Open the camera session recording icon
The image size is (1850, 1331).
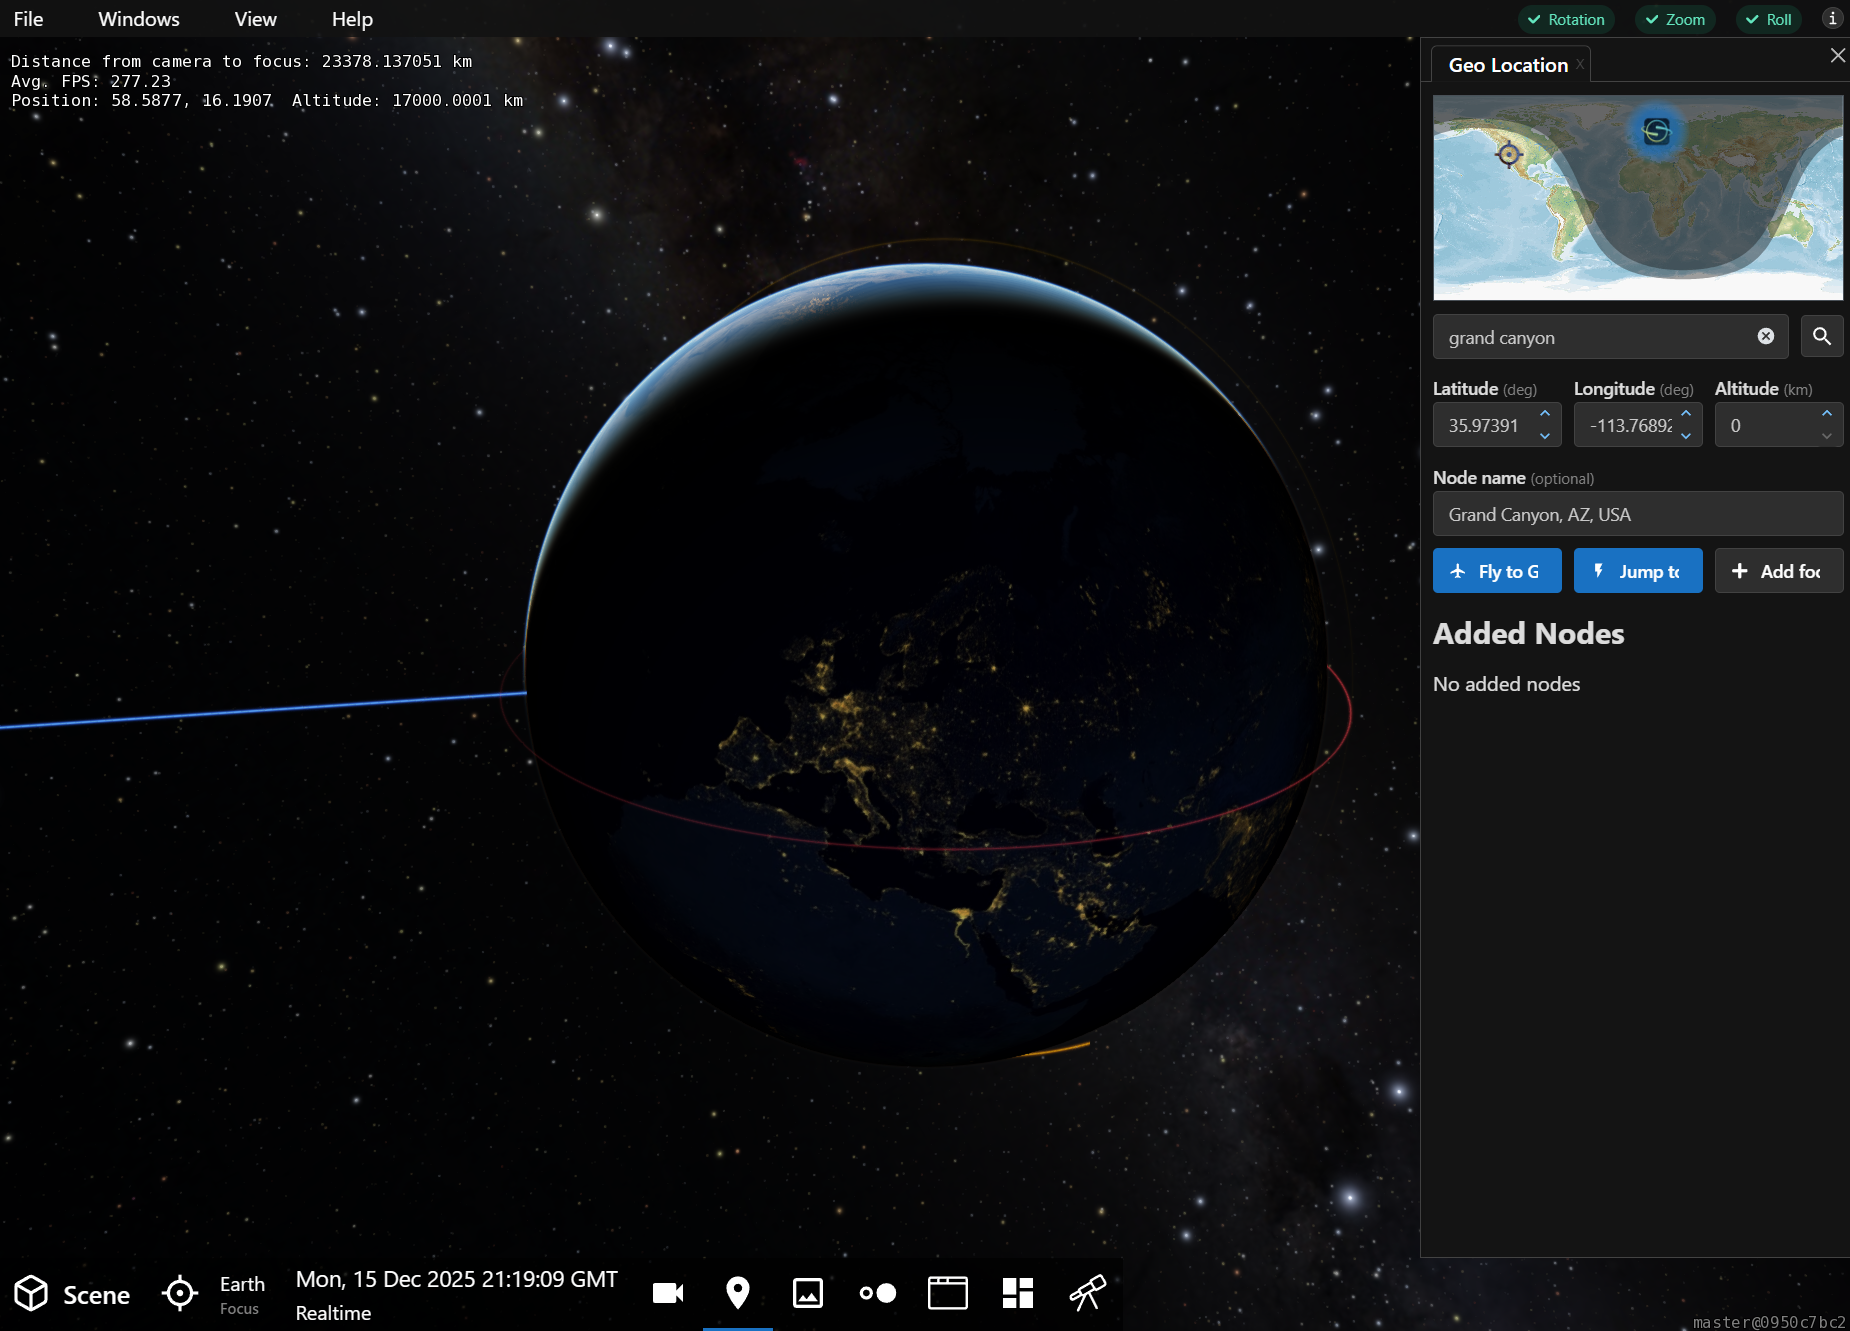pyautogui.click(x=668, y=1294)
